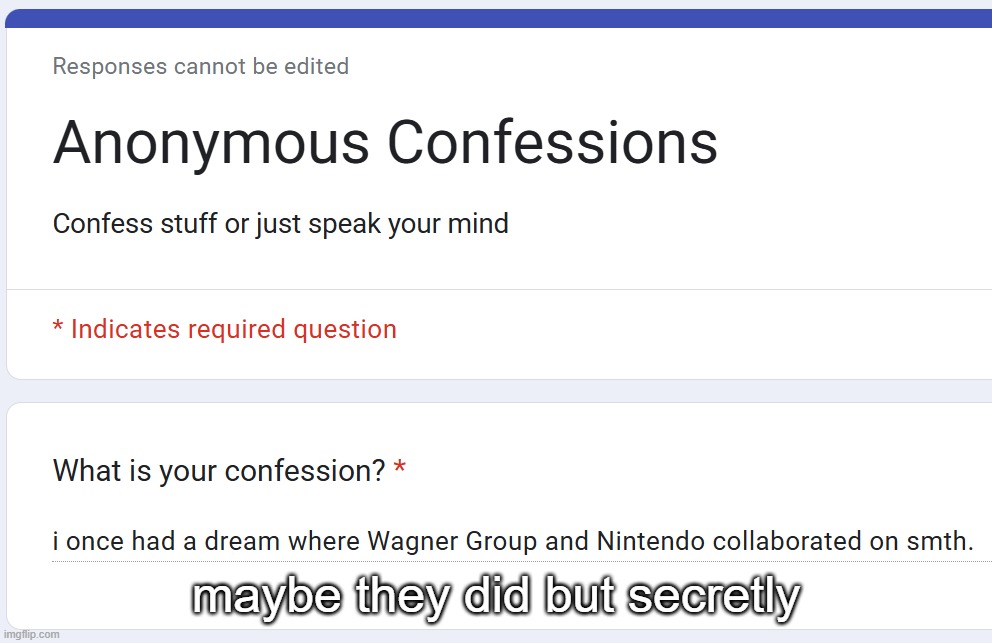Image resolution: width=992 pixels, height=643 pixels.
Task: Select the confession answer input field
Action: pyautogui.click(x=500, y=542)
